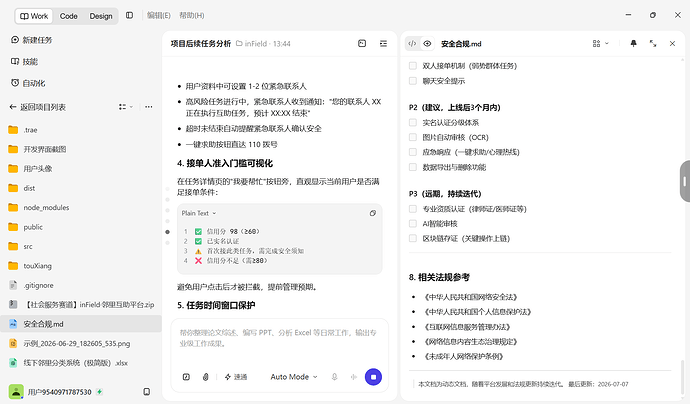Open the 帮助(H) menu
This screenshot has width=690, height=404.
coord(191,15)
